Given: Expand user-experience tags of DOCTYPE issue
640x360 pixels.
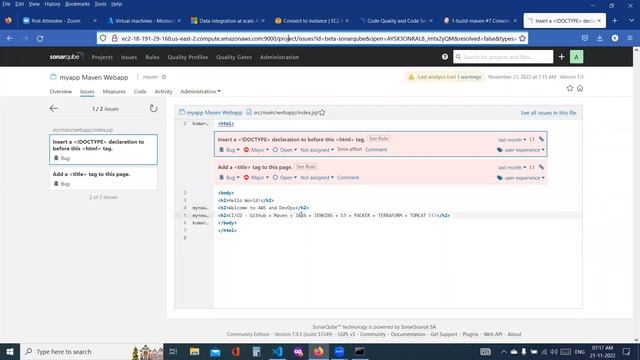Looking at the screenshot, I should [x=521, y=150].
